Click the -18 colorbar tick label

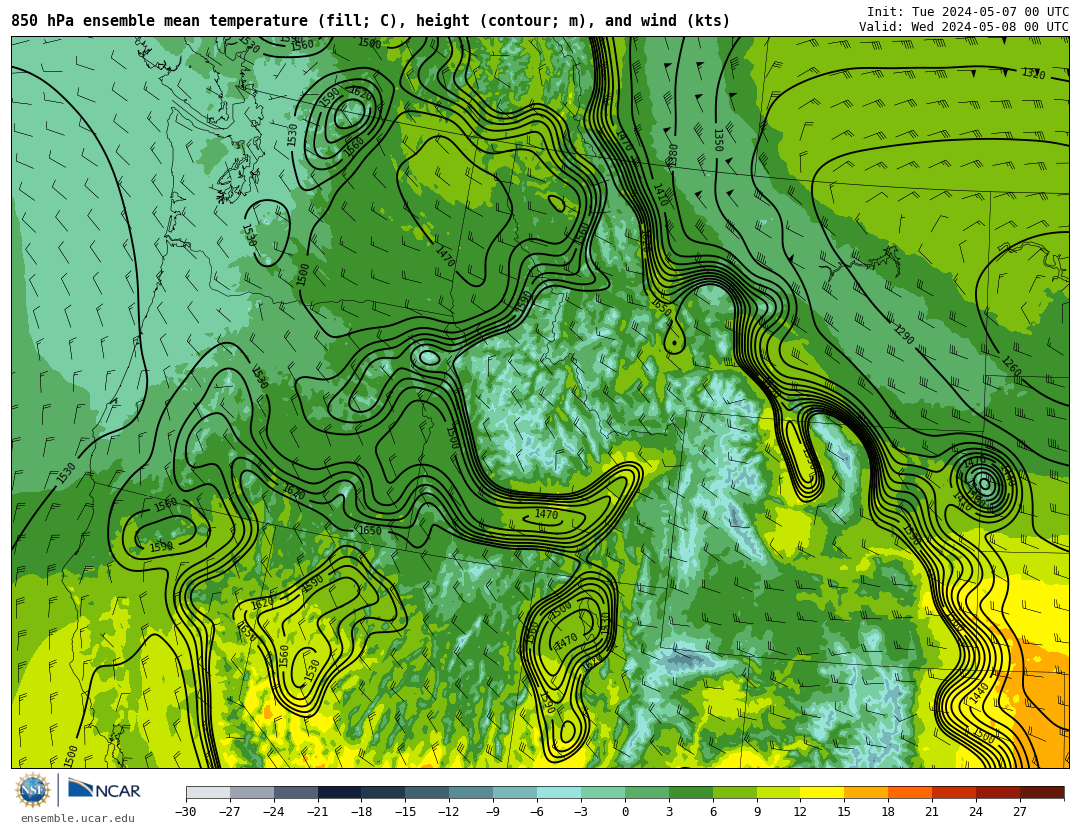(x=362, y=812)
